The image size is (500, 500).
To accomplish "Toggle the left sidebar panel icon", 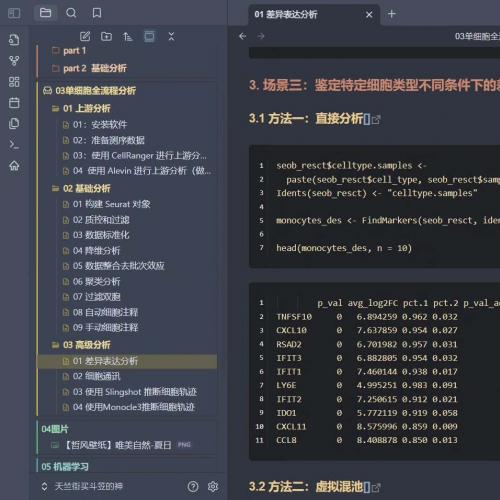I will click(14, 13).
